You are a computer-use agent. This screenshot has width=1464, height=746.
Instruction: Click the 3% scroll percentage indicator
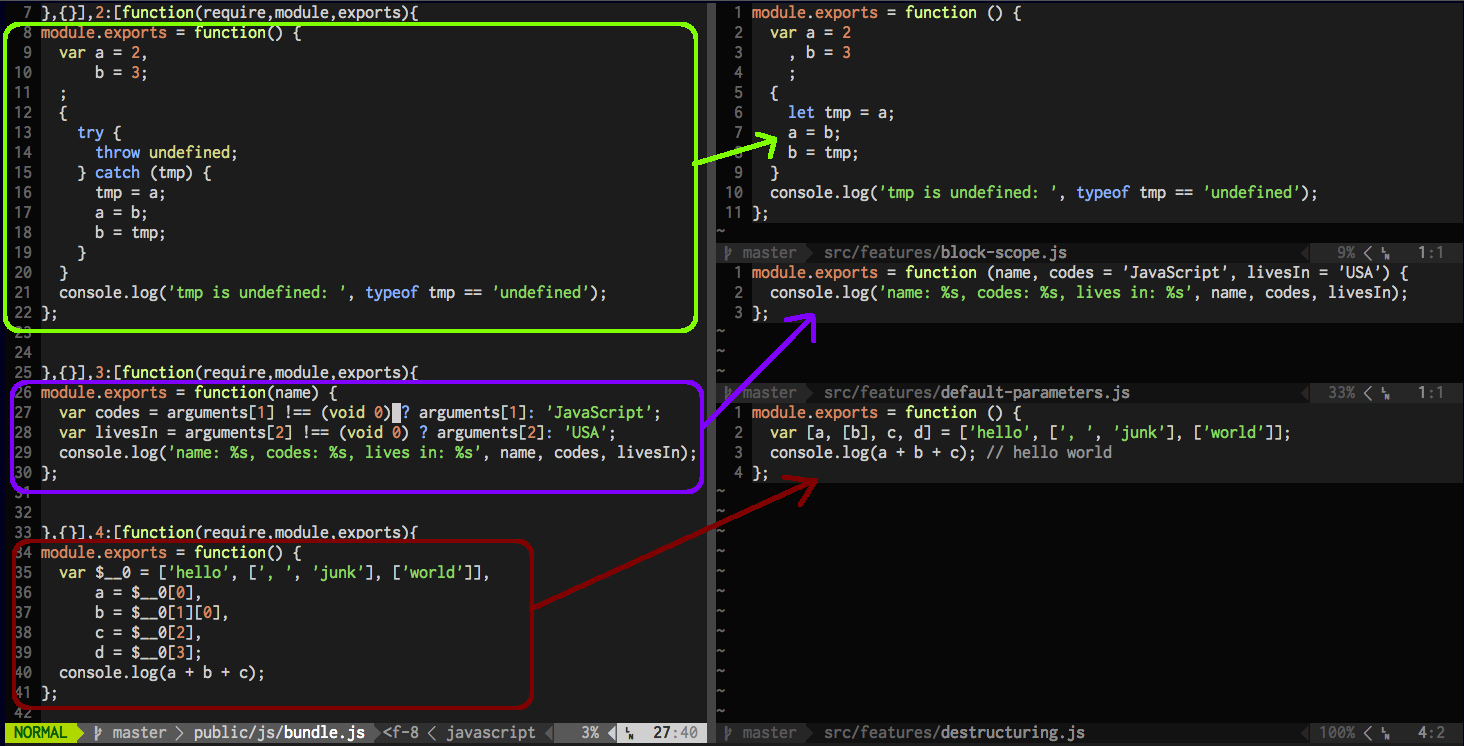coord(590,733)
